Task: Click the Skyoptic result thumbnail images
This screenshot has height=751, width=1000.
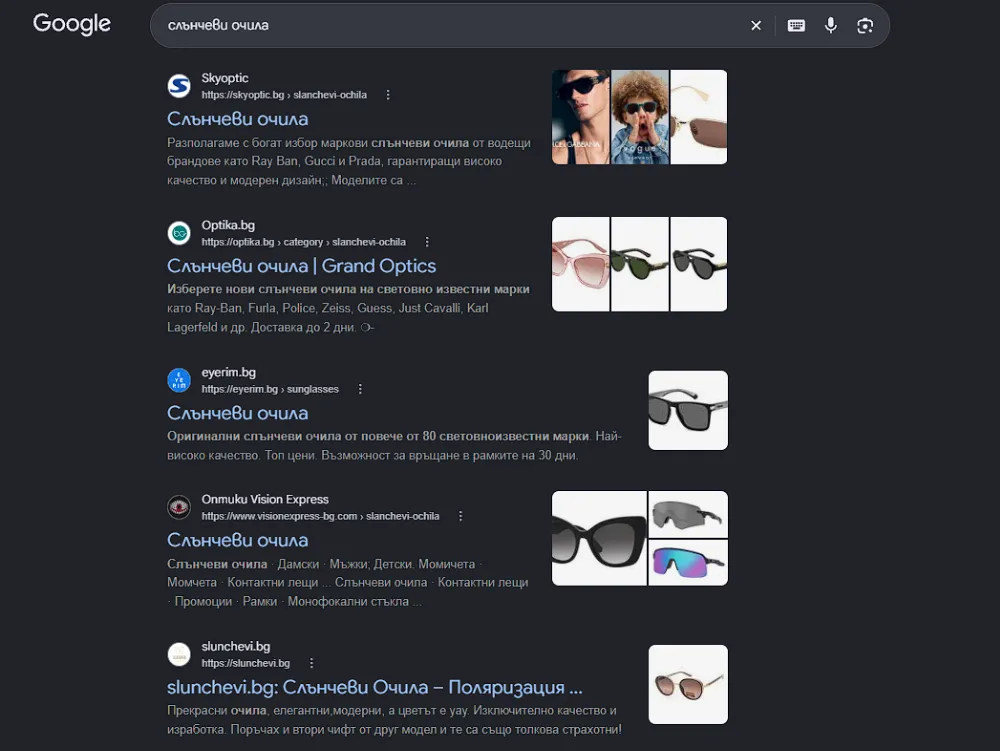Action: pyautogui.click(x=639, y=117)
